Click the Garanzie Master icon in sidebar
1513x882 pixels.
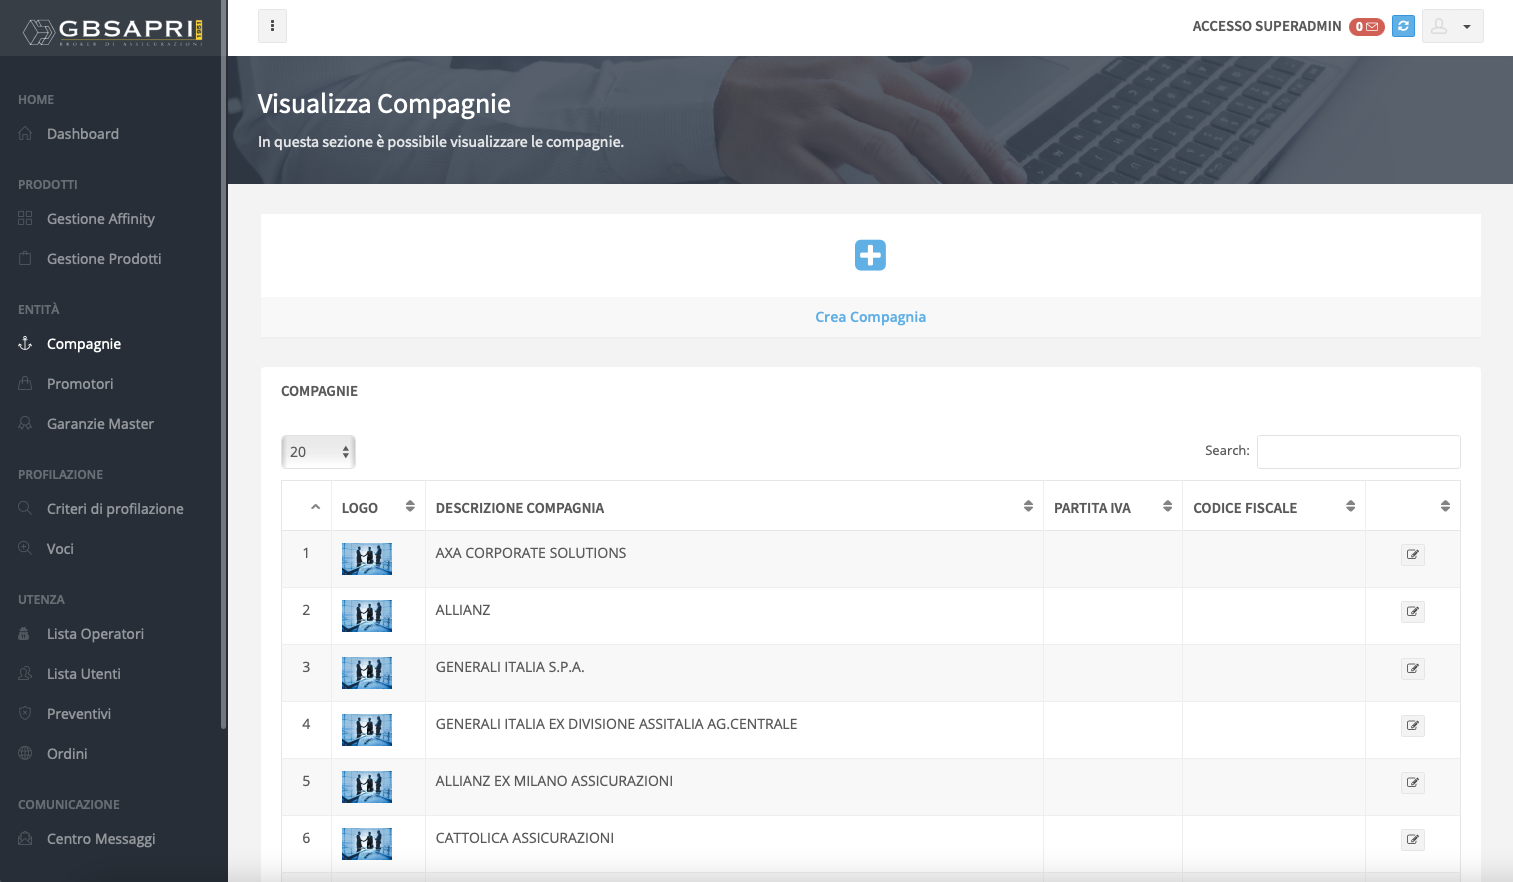point(24,423)
